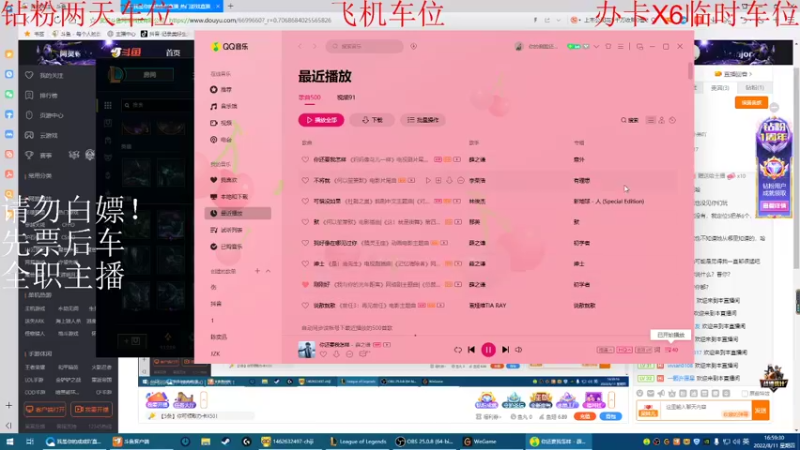Viewport: 800px width, 450px height.
Task: Open 视频 section in QQ音乐 sidebar
Action: click(x=221, y=123)
